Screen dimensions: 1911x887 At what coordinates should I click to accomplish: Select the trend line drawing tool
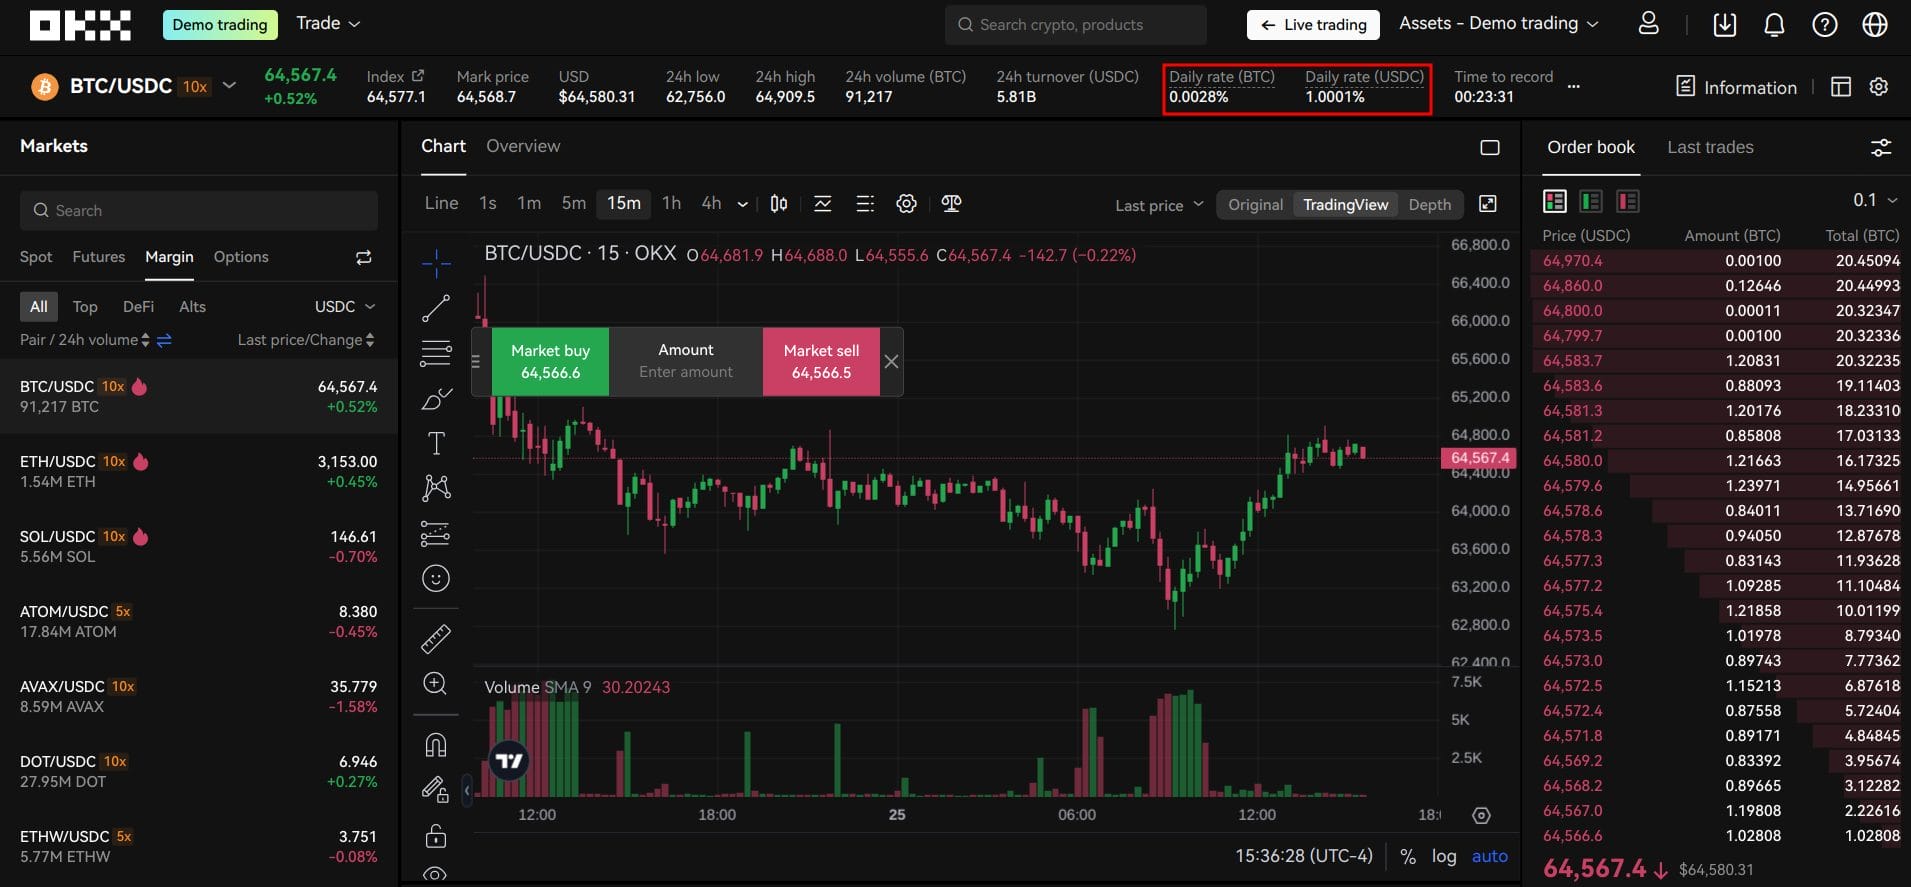(x=436, y=308)
